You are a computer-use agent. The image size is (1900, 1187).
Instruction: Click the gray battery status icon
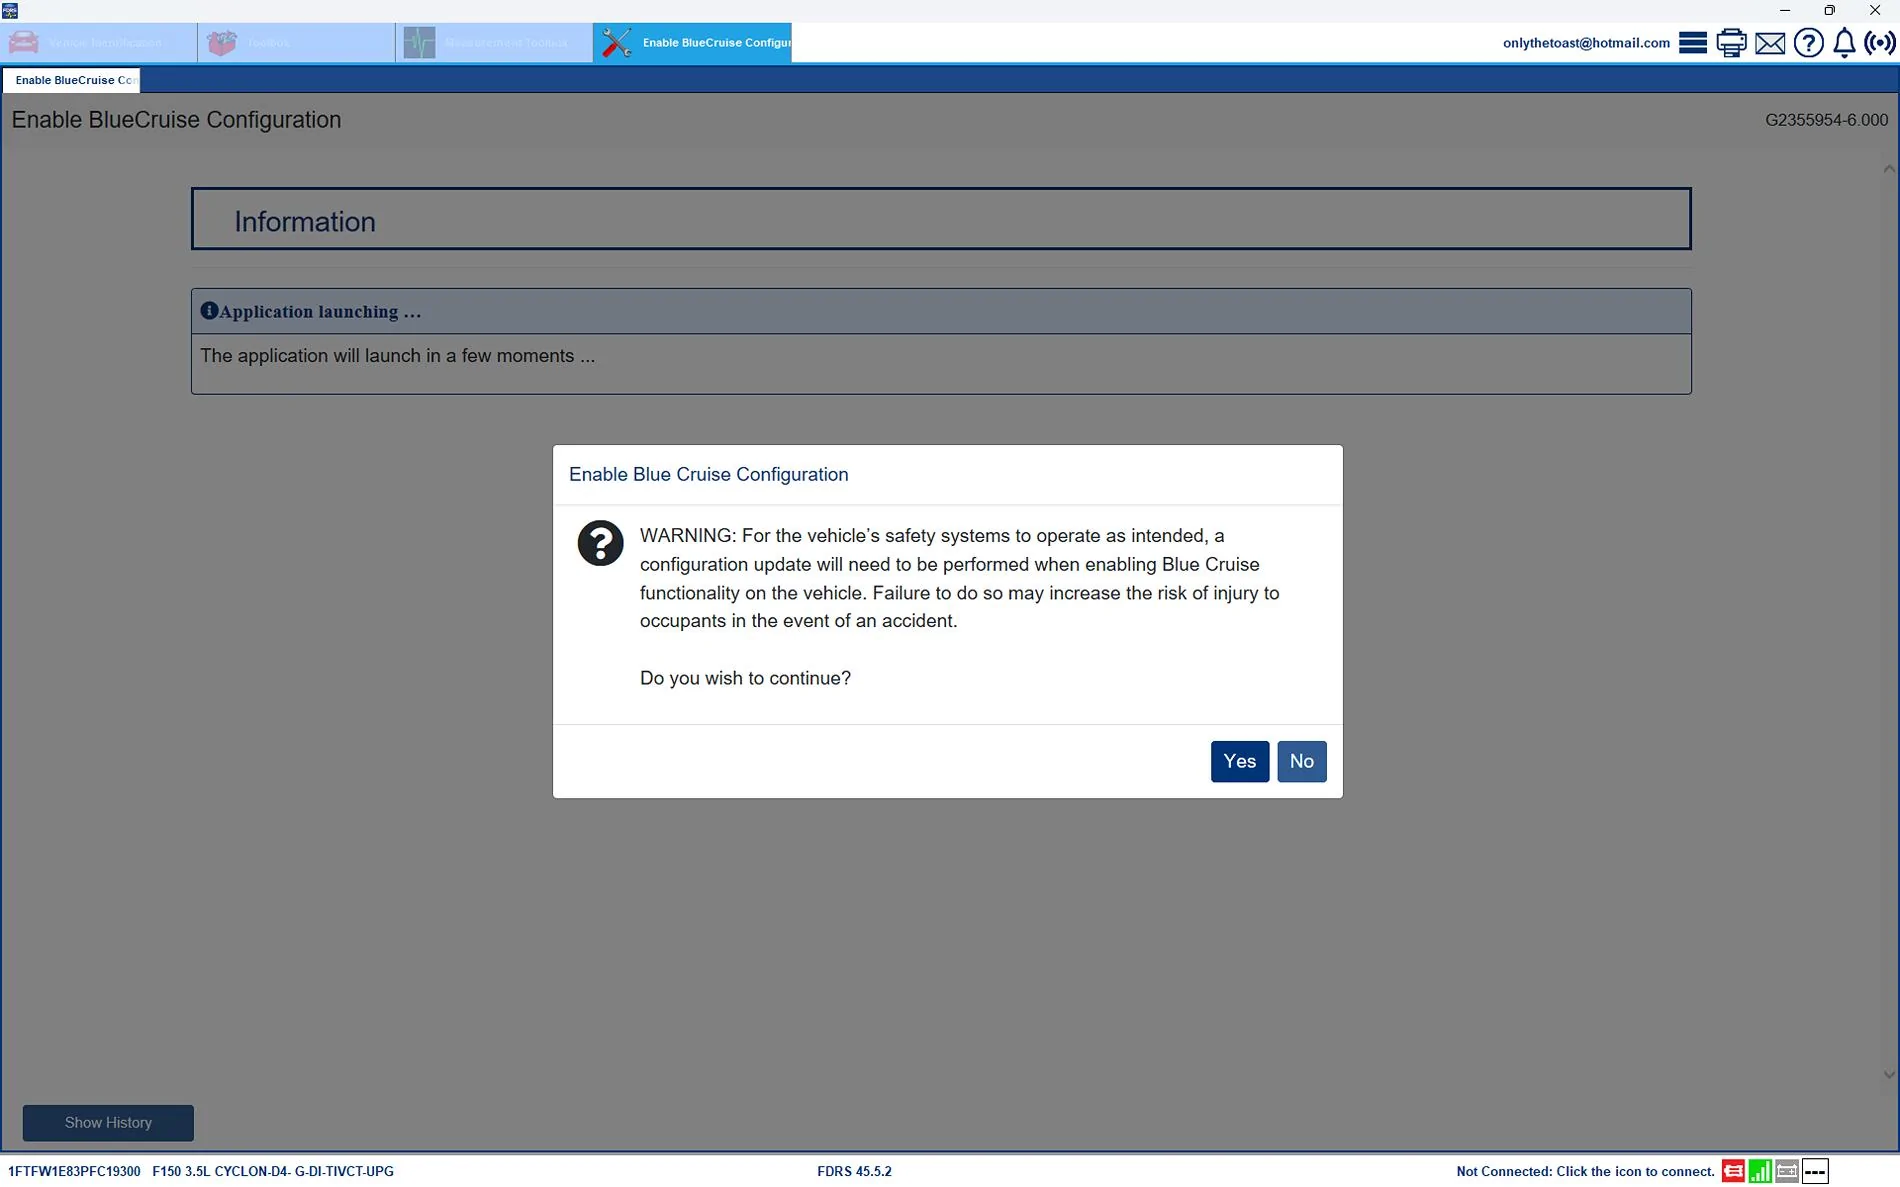pos(1787,1170)
